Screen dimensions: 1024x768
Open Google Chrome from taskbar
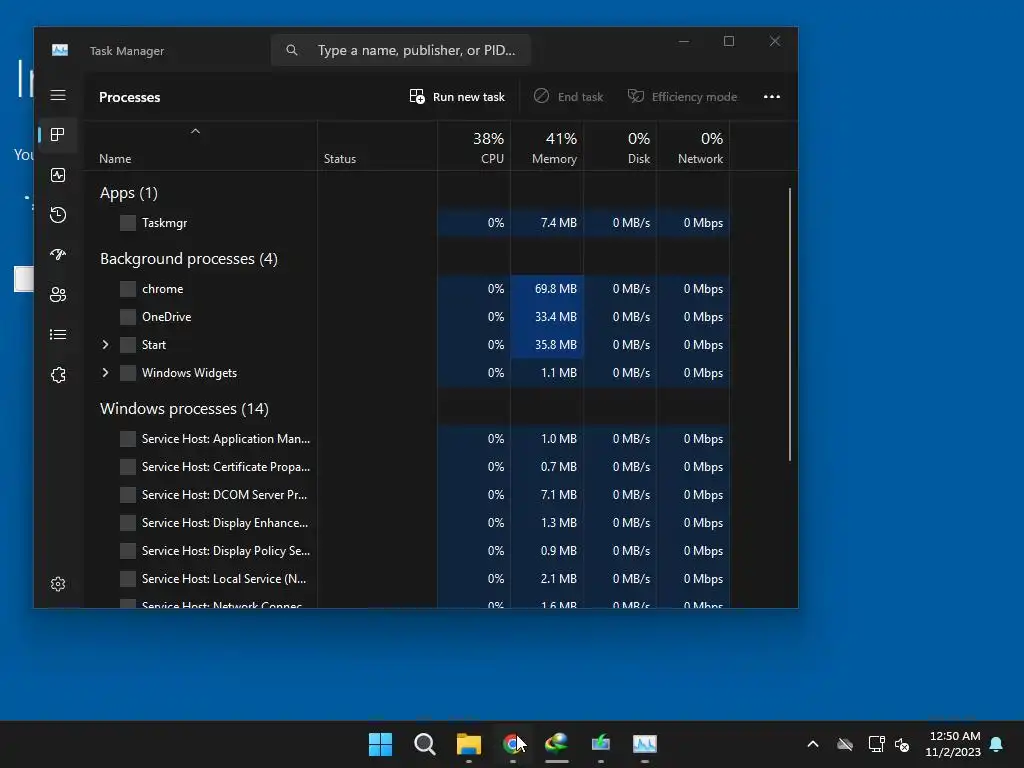513,744
